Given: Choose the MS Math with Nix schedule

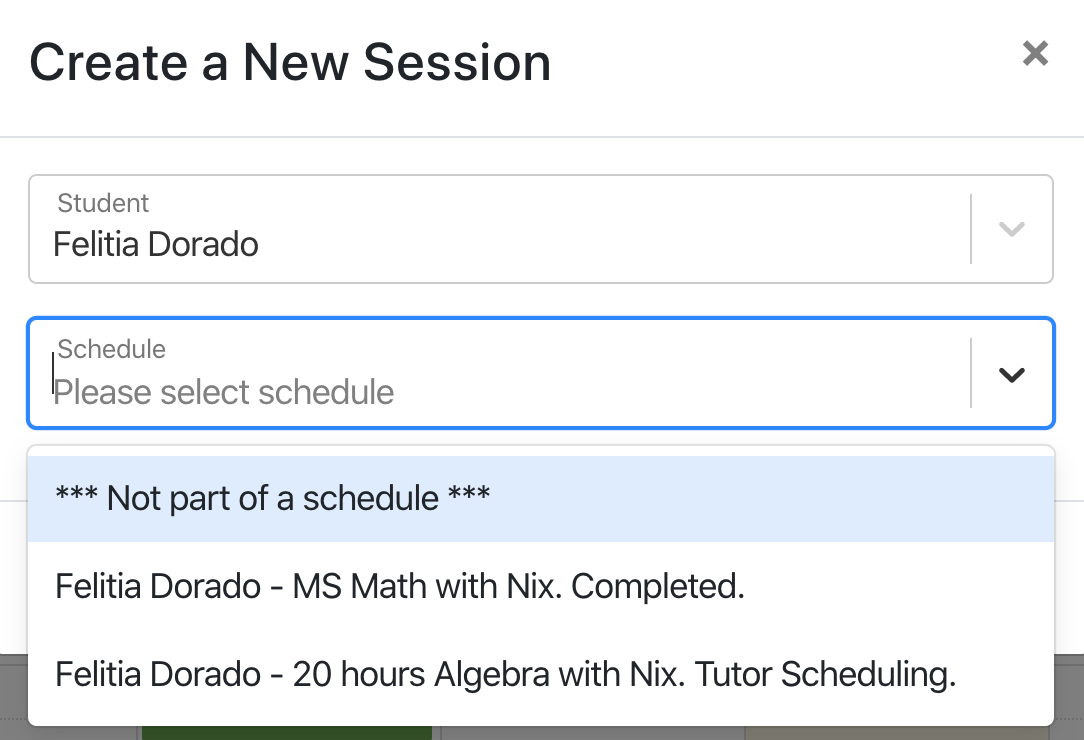Looking at the screenshot, I should [x=400, y=586].
